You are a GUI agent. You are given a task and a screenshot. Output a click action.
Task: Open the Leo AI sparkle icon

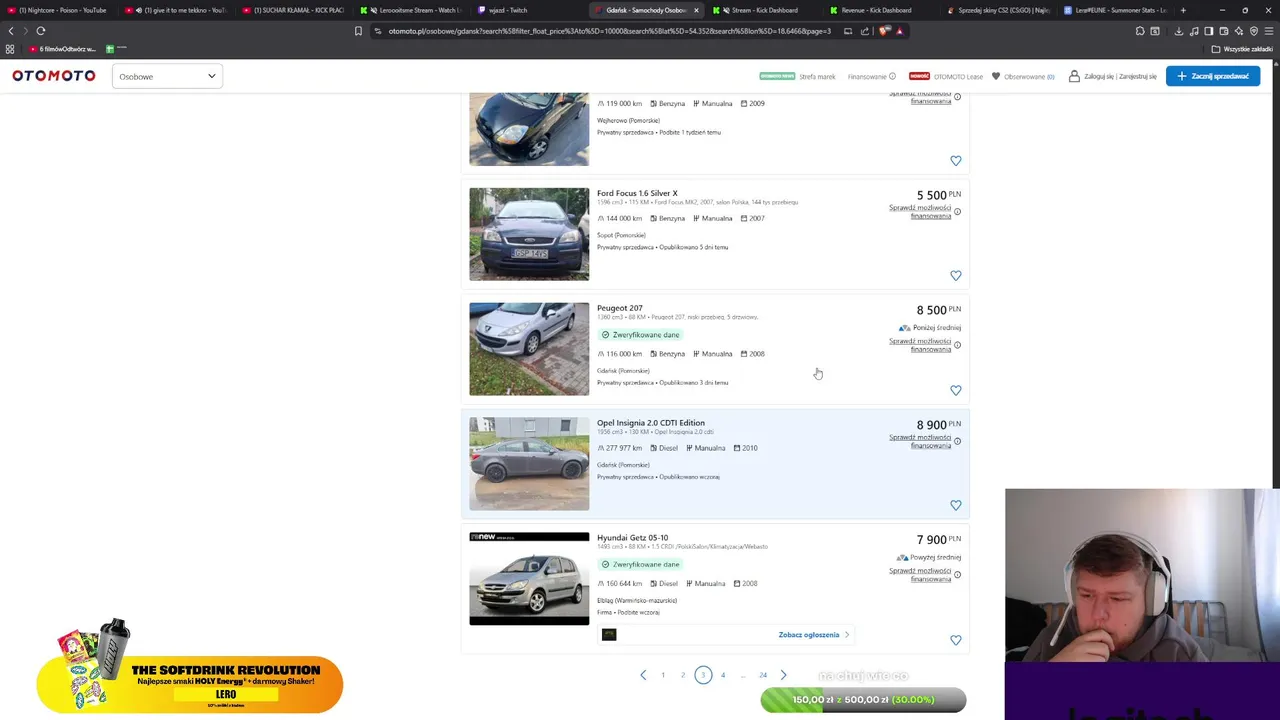click(1239, 31)
